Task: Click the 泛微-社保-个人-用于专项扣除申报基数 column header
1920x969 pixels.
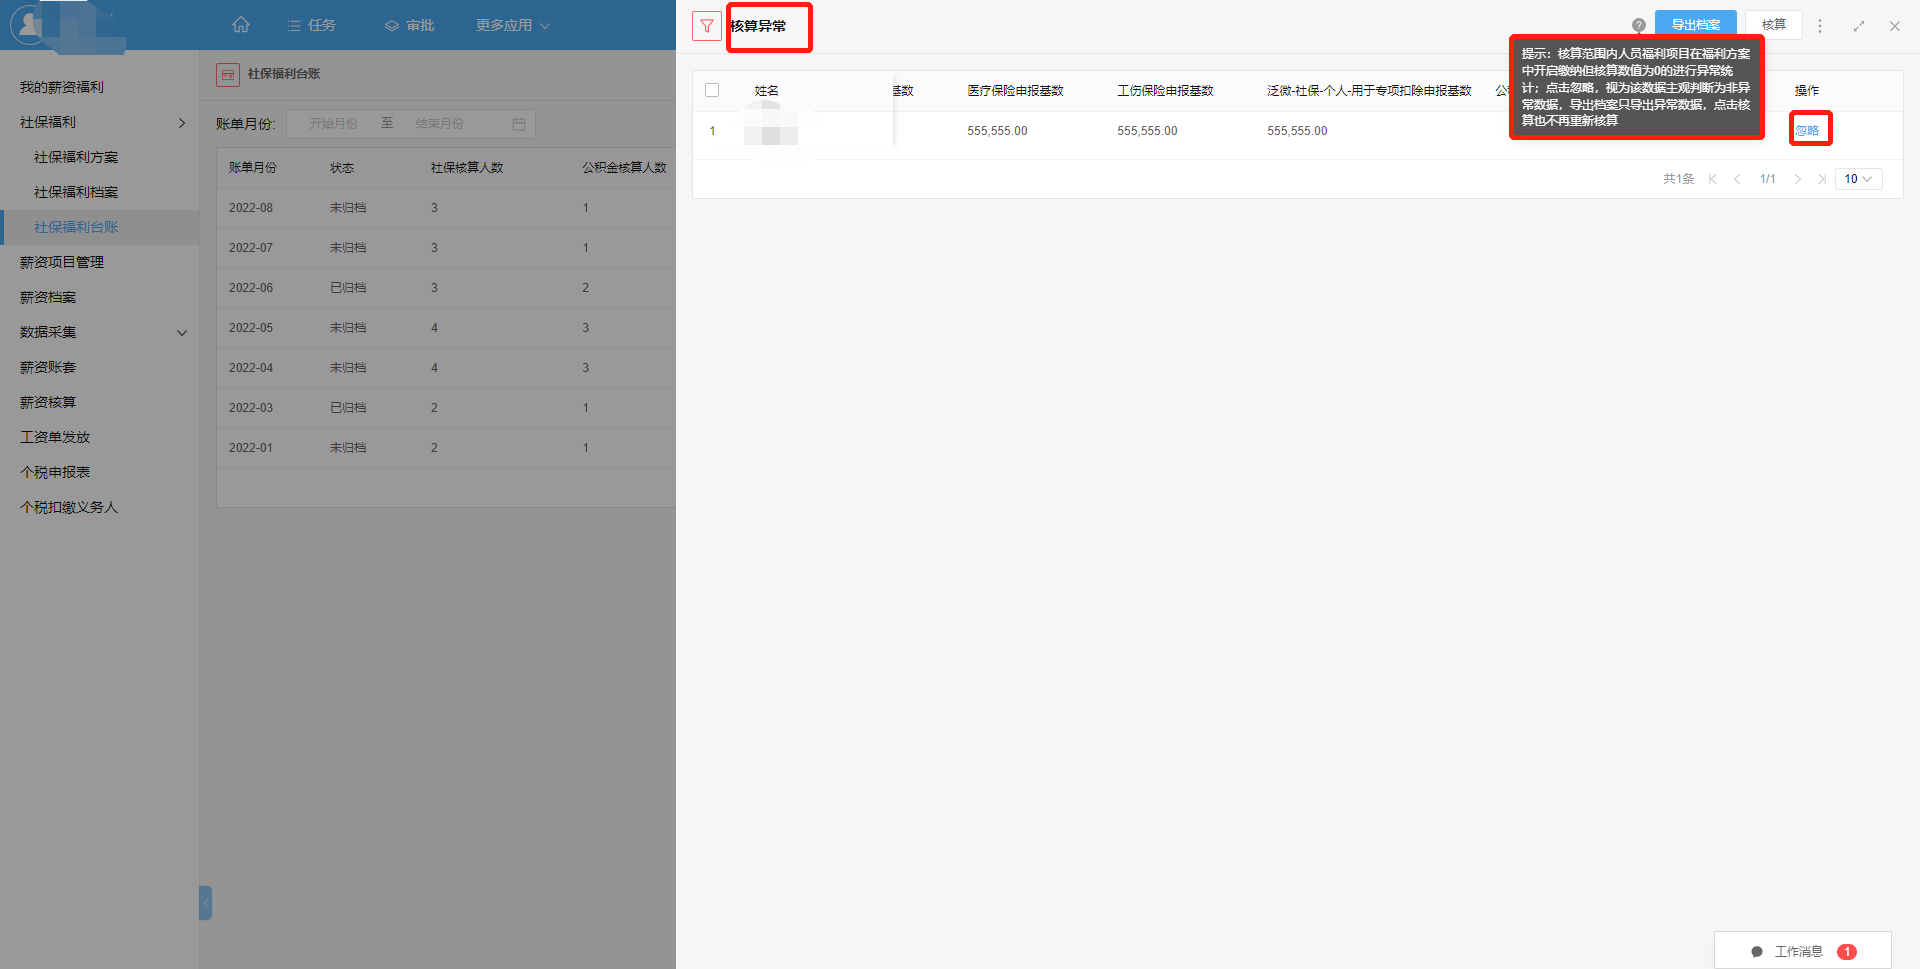Action: (1369, 91)
